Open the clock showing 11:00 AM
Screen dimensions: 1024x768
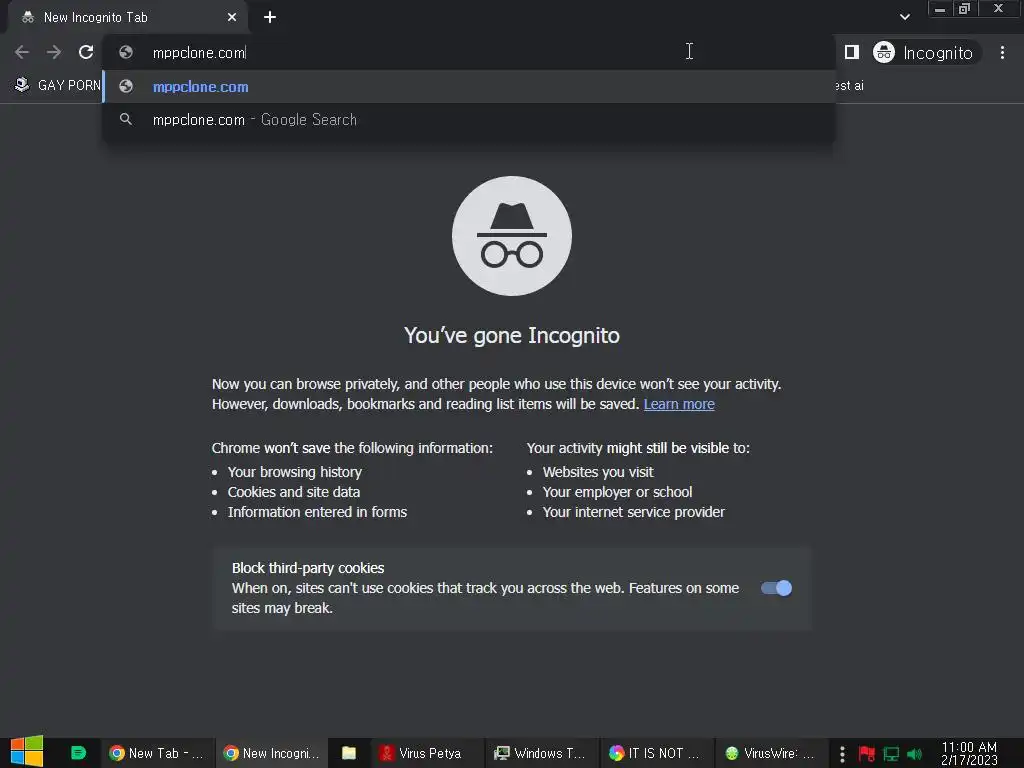(x=969, y=753)
